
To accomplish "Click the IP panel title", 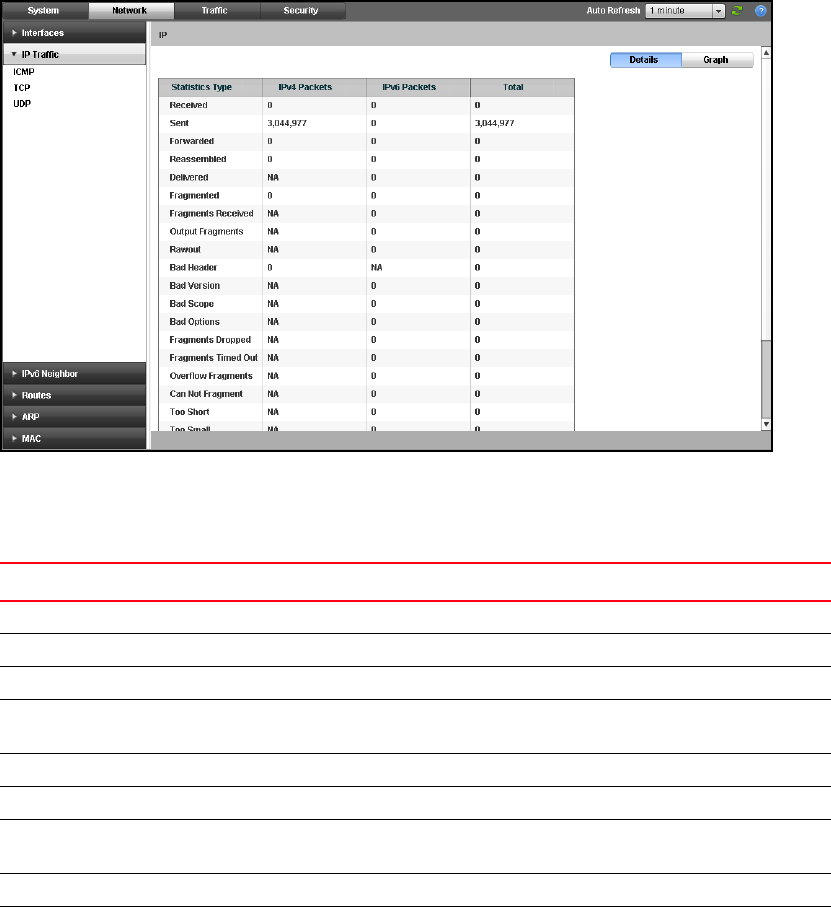I will click(163, 35).
